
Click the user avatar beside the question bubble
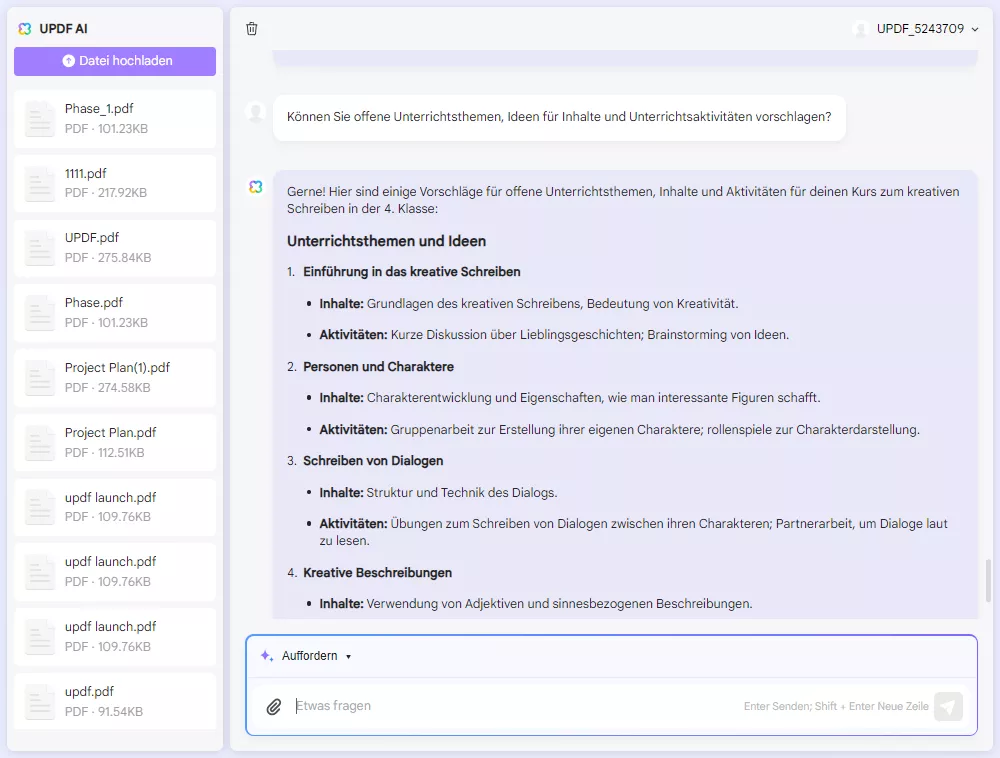pos(256,111)
